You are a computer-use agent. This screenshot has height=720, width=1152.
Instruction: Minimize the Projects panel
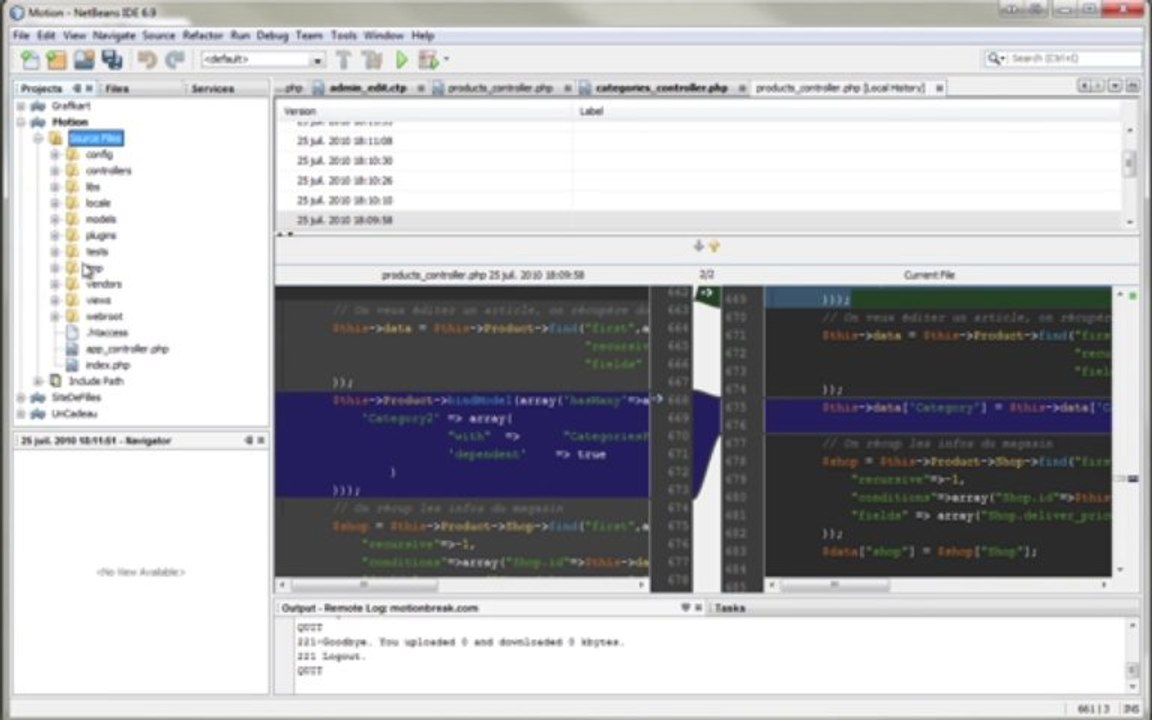coord(76,88)
